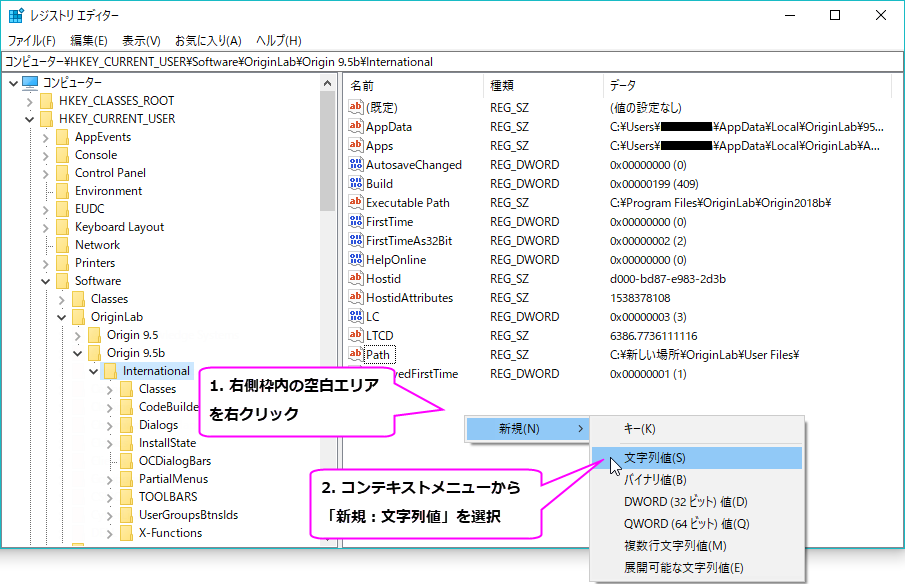
Task: Select the string icon beside LTCD
Action: tap(356, 335)
